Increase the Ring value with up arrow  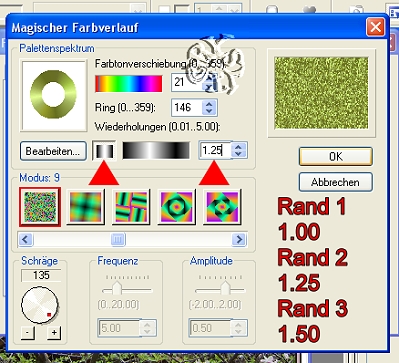click(209, 104)
